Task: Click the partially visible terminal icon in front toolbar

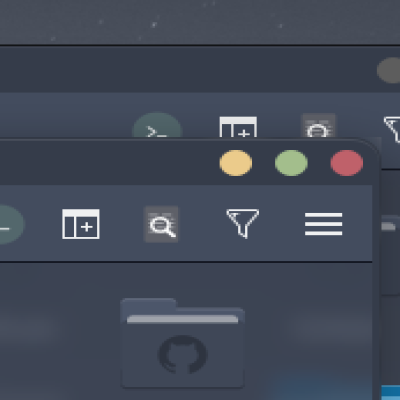Action: pyautogui.click(x=11, y=224)
